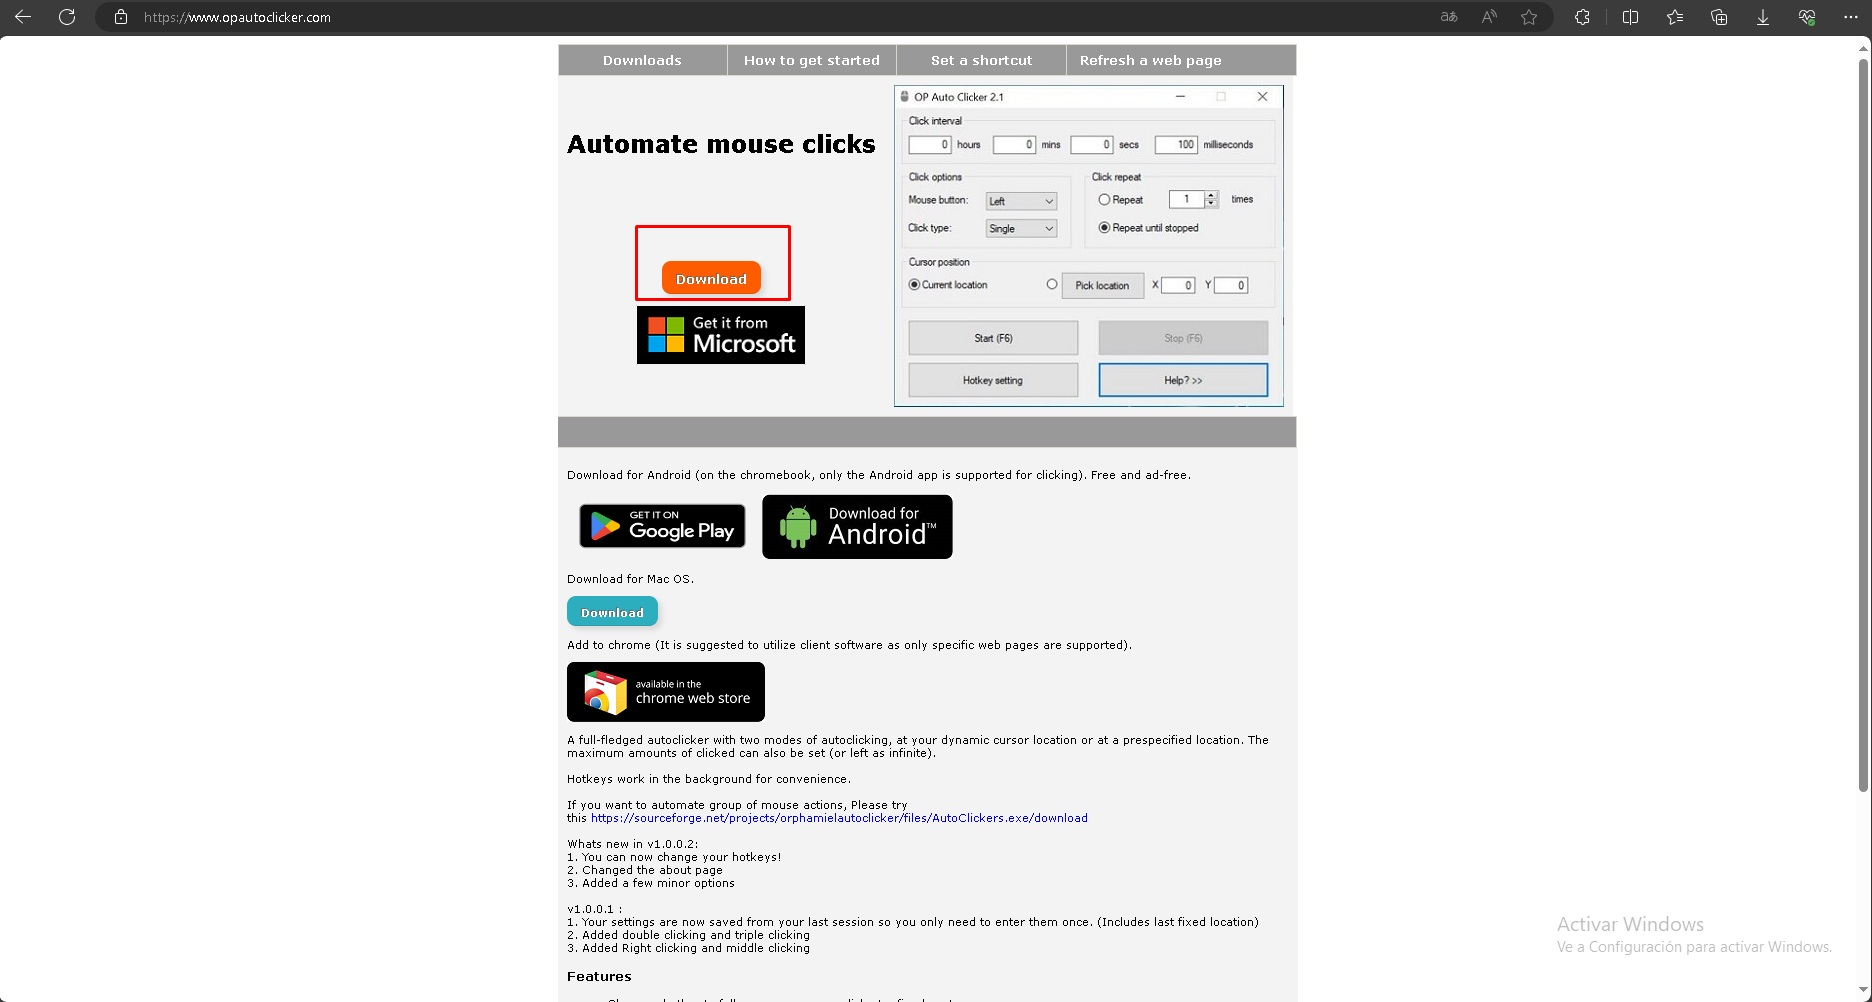Expand the Click type dropdown

coord(1021,229)
